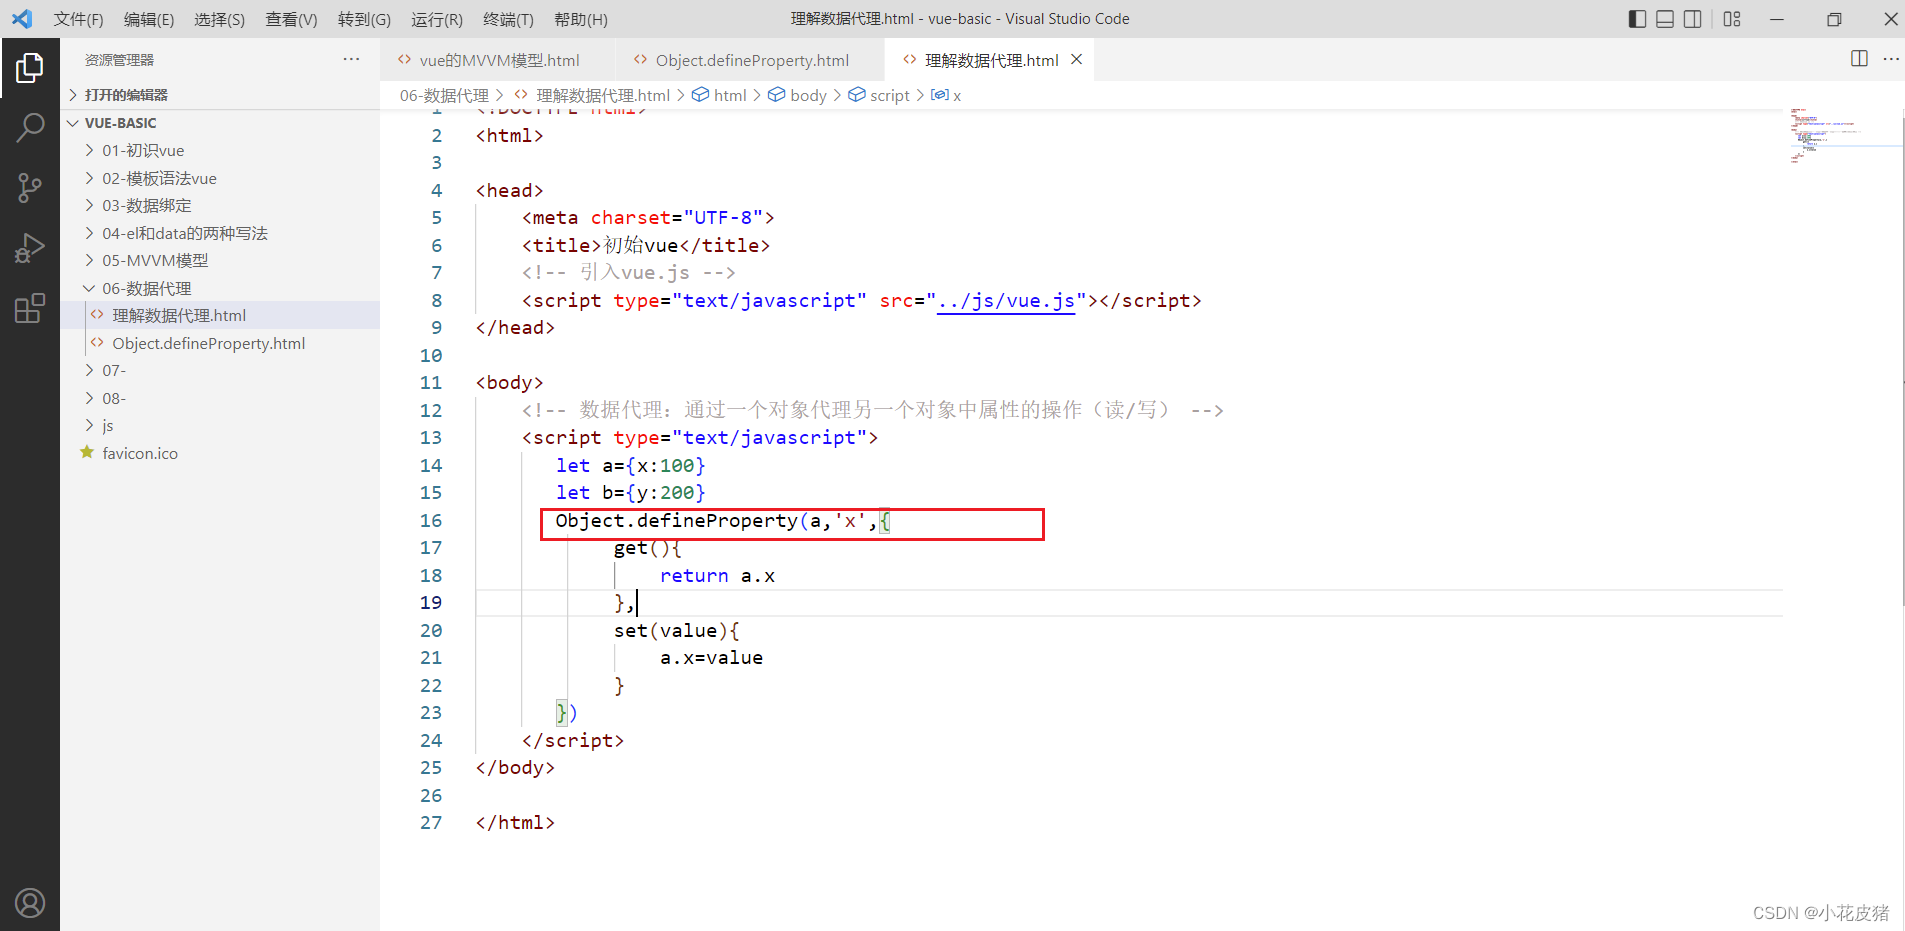Expand the 08- folder
Image resolution: width=1905 pixels, height=931 pixels.
220,398
